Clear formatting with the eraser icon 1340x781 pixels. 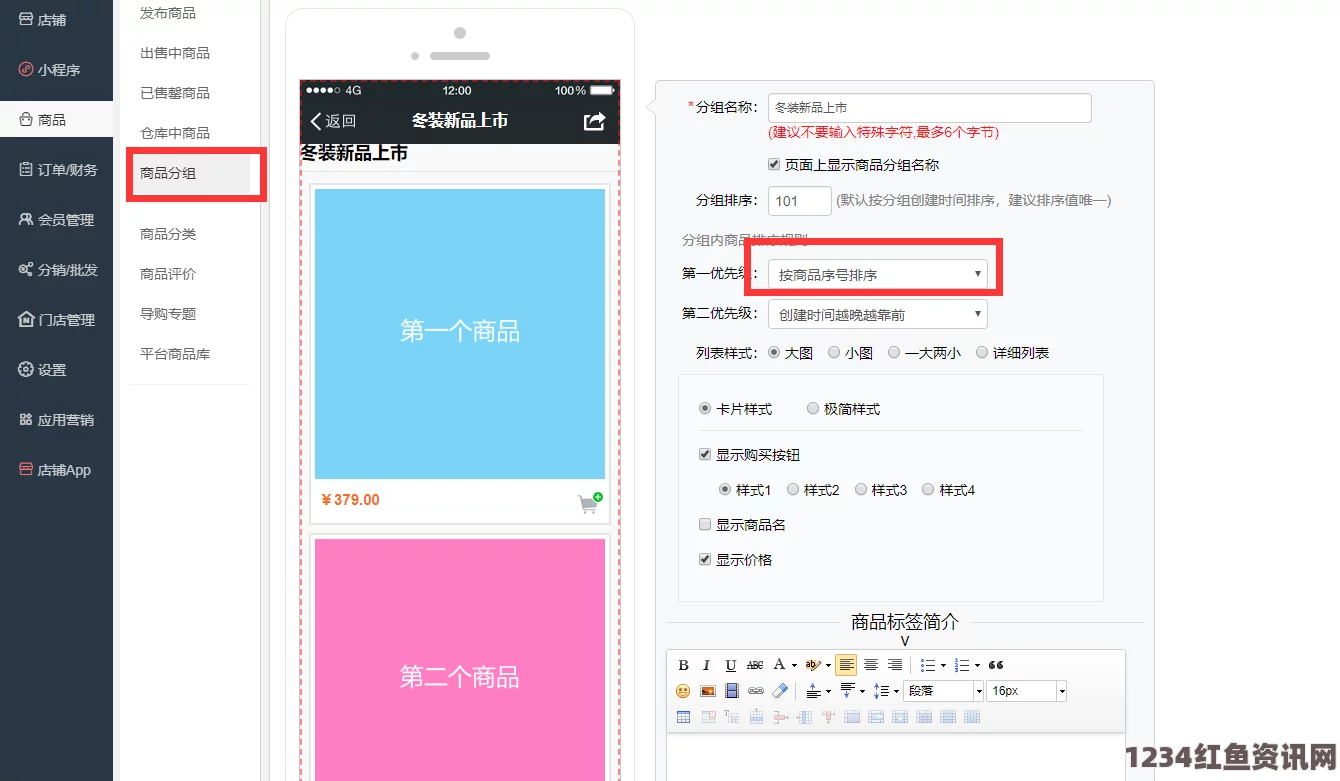click(x=781, y=691)
